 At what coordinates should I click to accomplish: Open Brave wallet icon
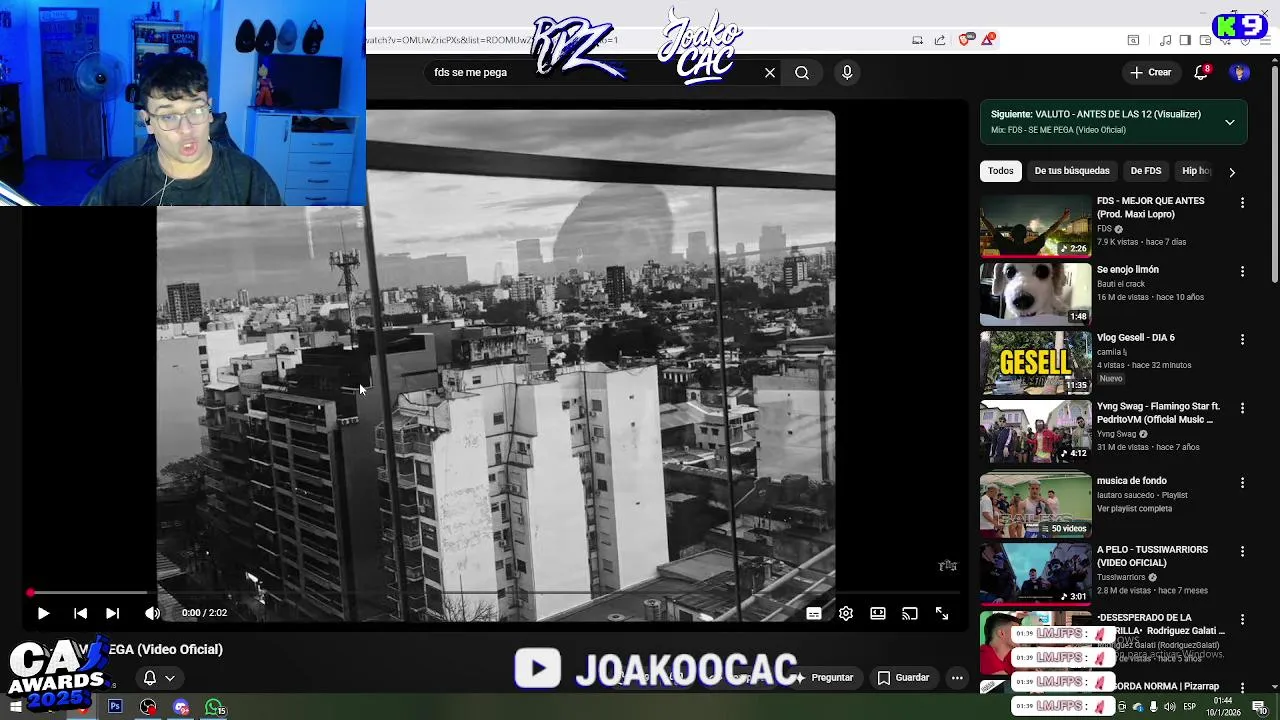[1206, 40]
